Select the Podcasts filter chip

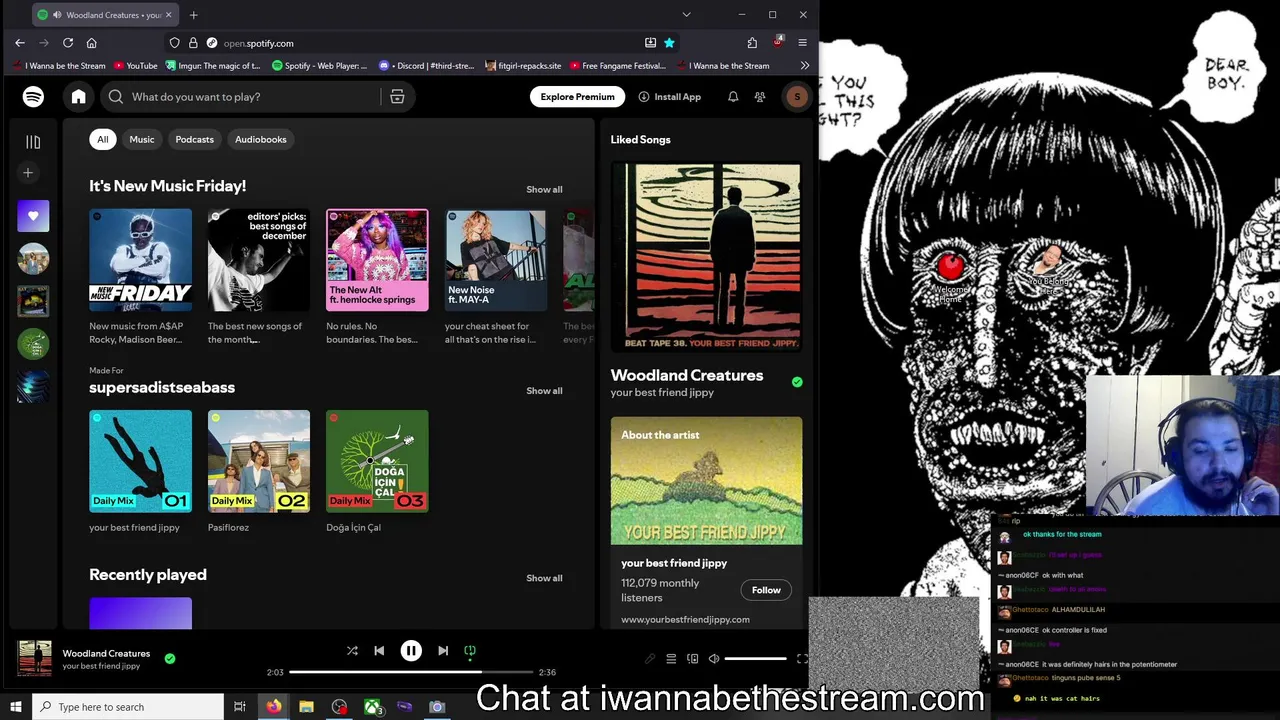[195, 140]
